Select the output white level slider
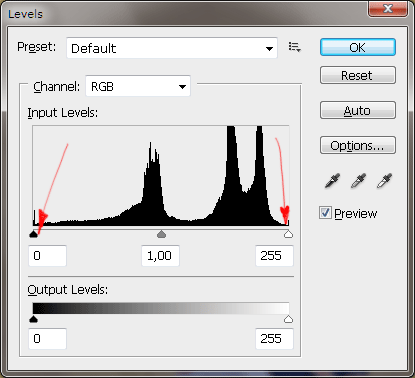The height and width of the screenshot is (378, 415). coord(288,319)
